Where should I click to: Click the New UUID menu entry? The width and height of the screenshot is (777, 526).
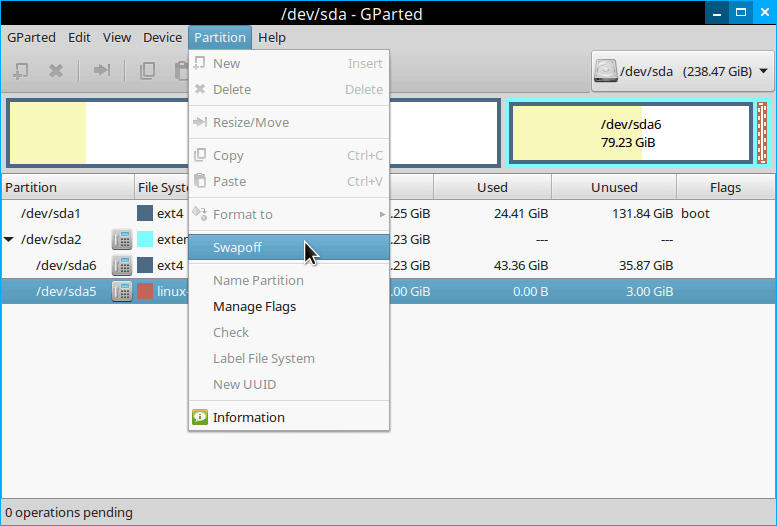289,384
